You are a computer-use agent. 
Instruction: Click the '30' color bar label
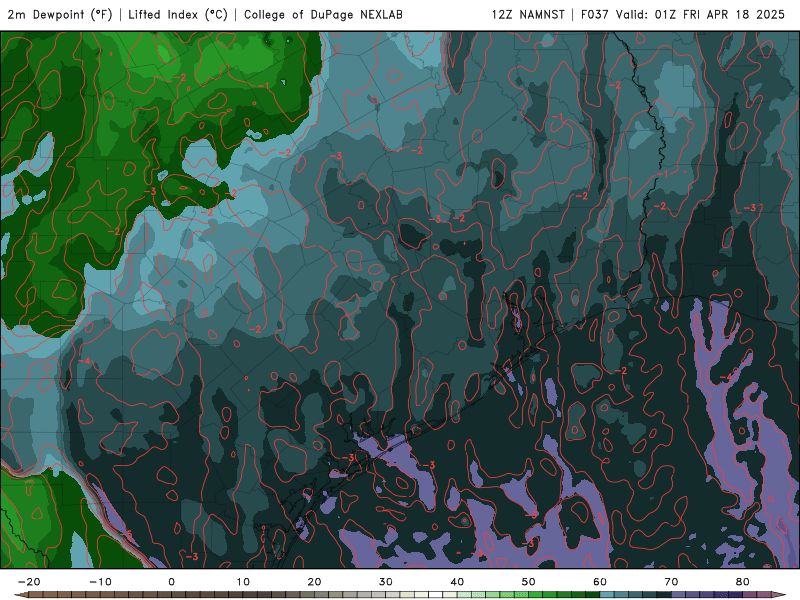pos(386,582)
